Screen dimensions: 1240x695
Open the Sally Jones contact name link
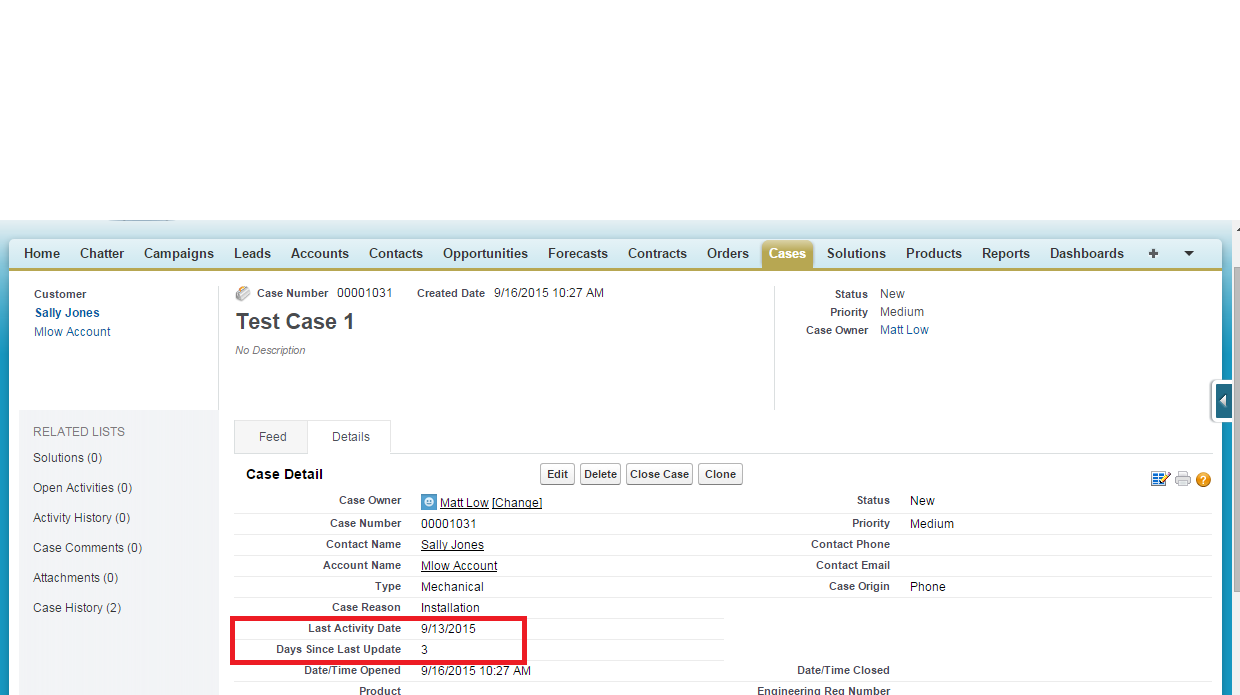click(452, 545)
